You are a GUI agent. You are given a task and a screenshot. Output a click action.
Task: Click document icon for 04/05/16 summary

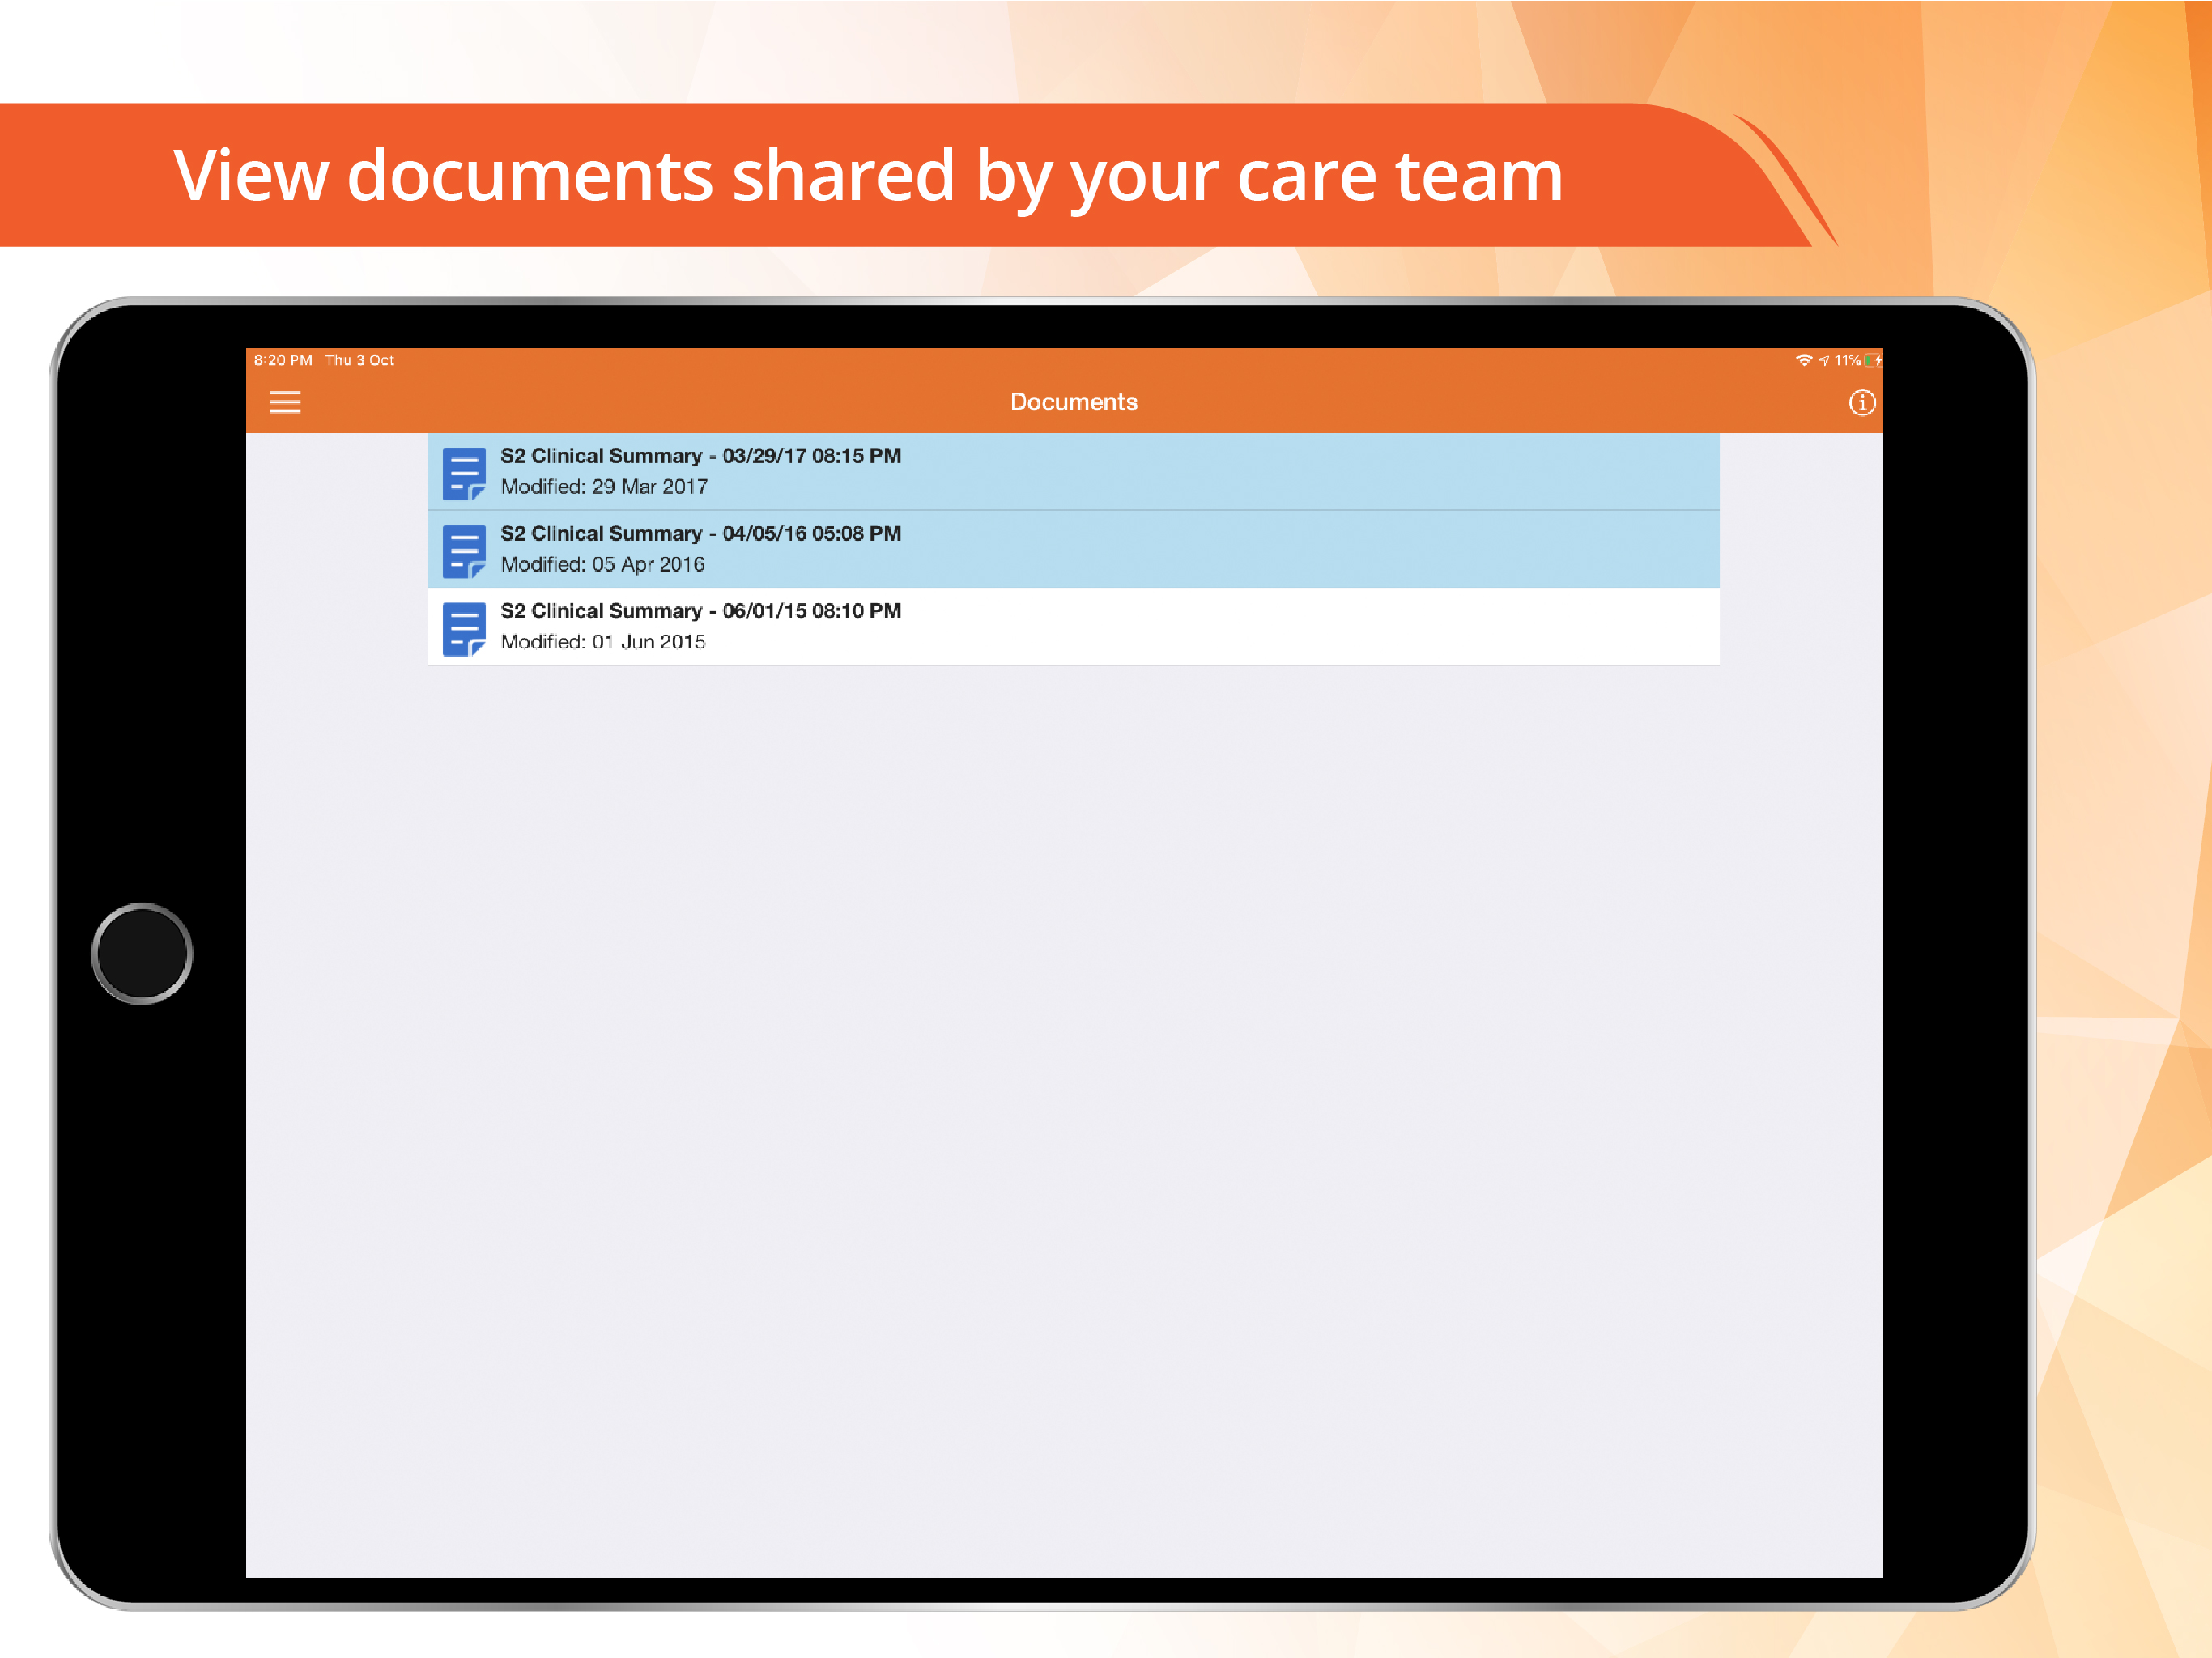(464, 551)
